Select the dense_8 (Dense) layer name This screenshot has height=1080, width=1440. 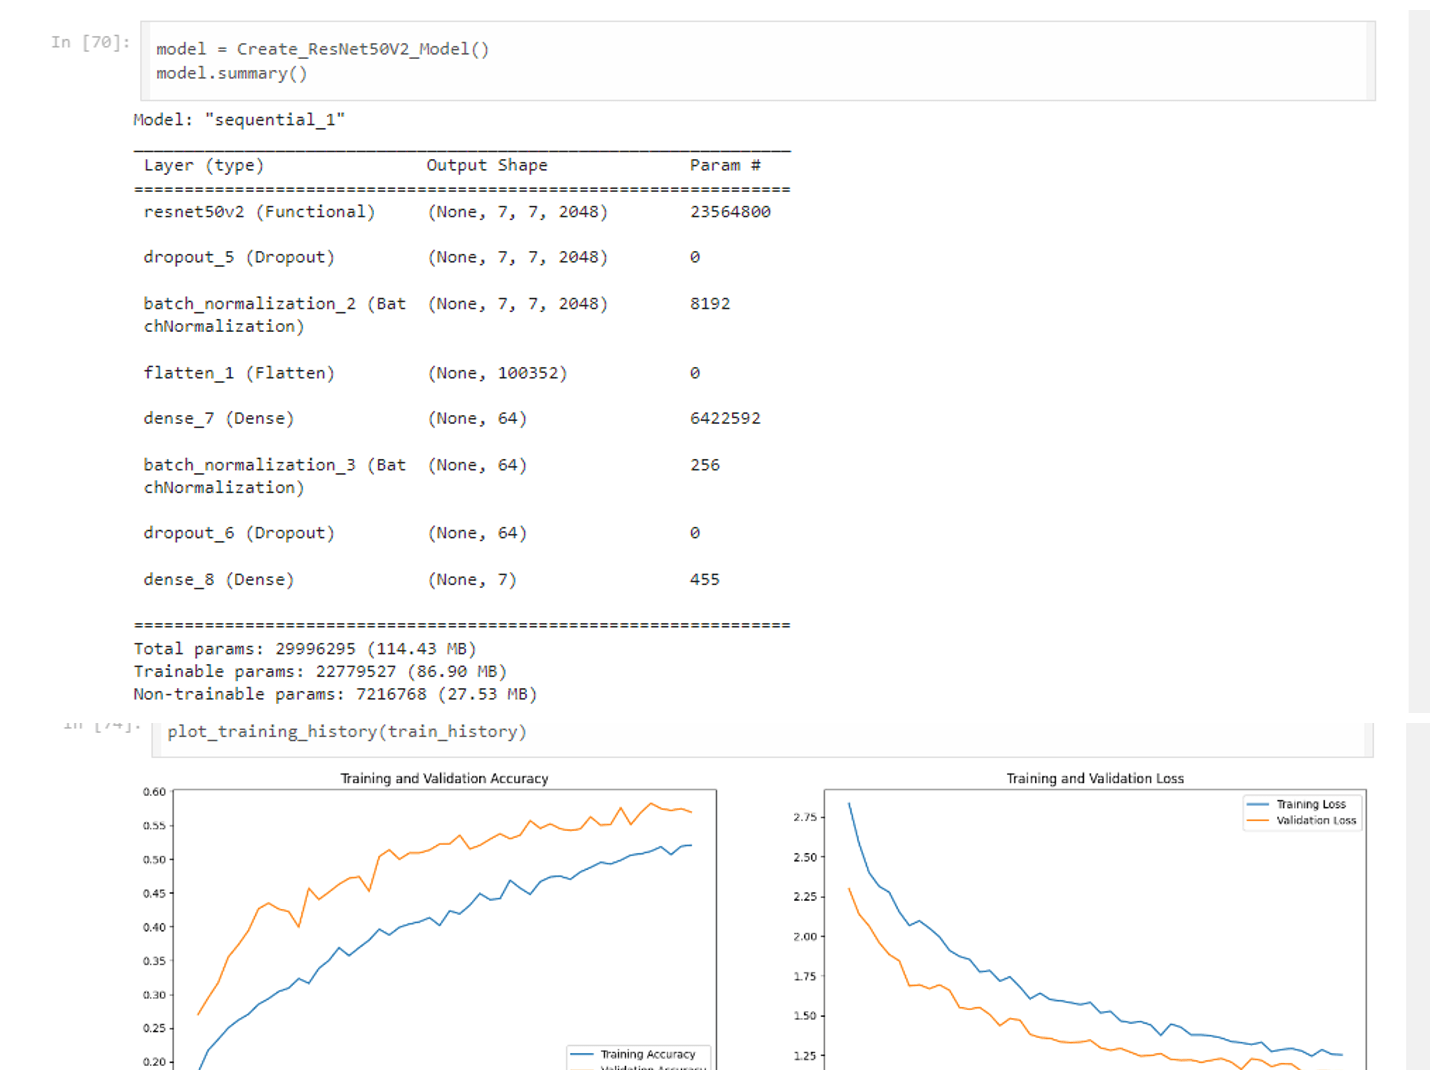coord(219,579)
